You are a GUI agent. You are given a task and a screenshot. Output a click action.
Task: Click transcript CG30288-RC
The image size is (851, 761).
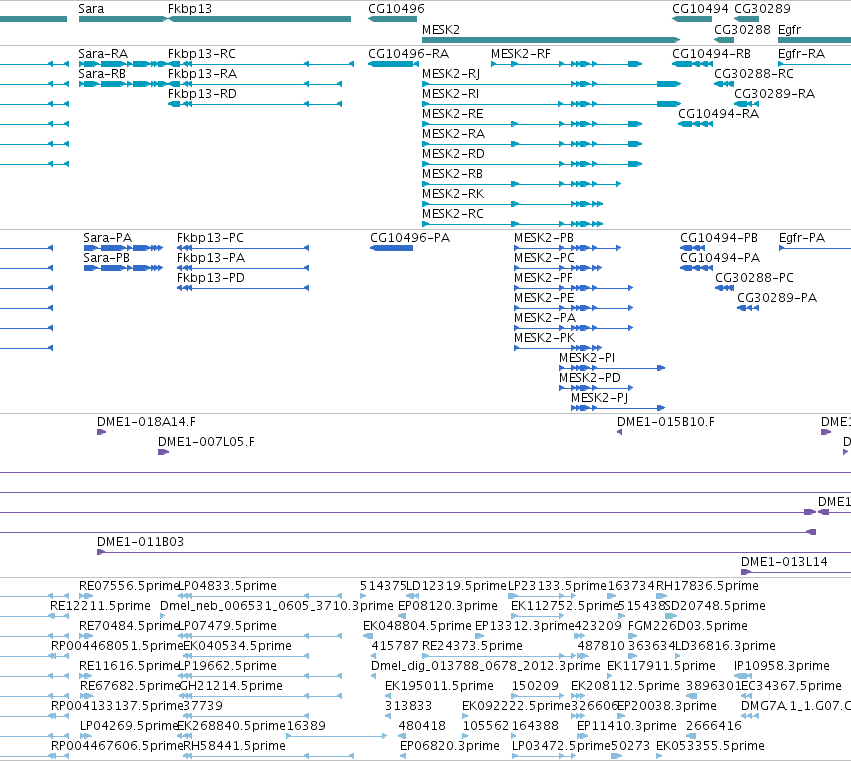click(x=754, y=74)
